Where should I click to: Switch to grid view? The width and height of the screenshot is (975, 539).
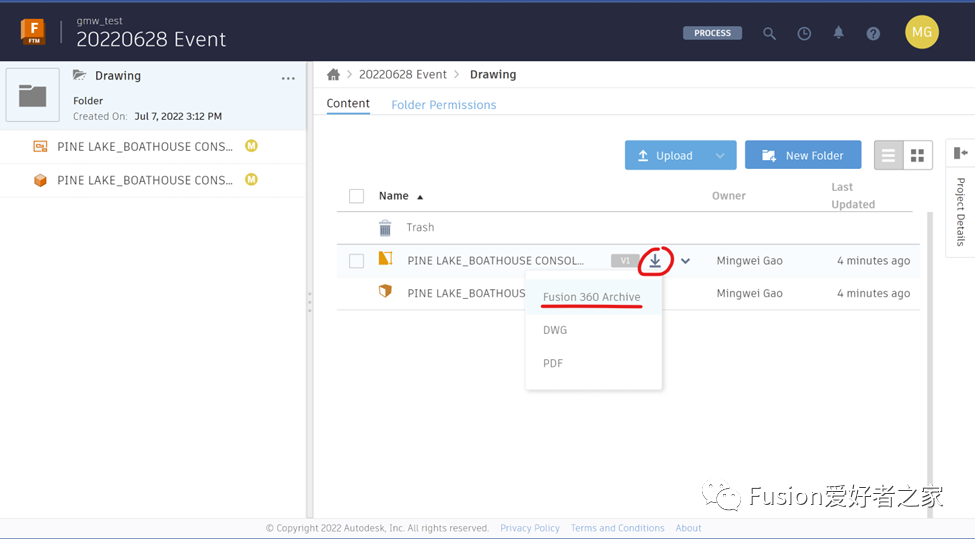point(918,155)
